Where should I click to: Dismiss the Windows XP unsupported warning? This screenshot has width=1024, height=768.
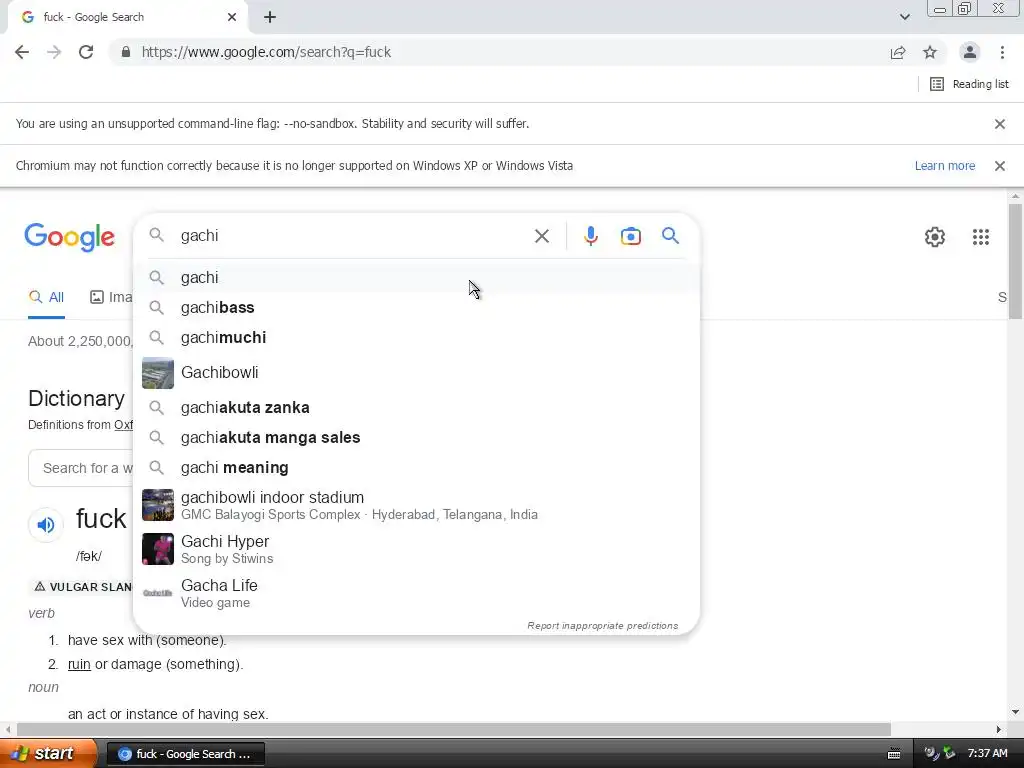[1000, 166]
